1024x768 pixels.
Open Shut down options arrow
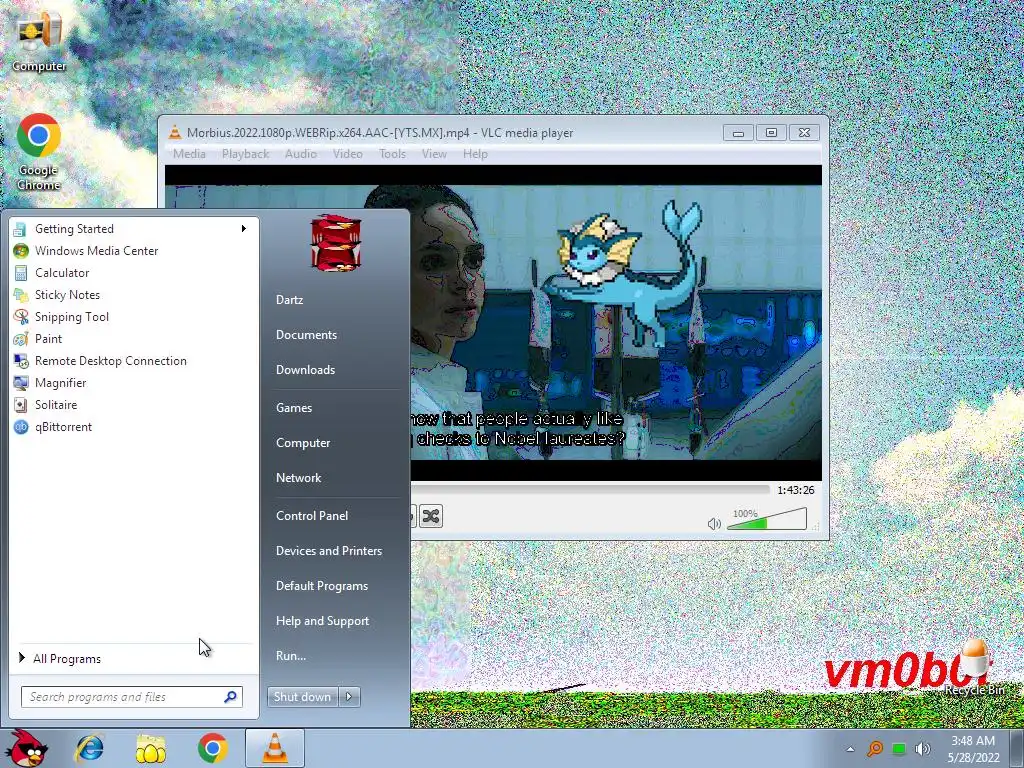pyautogui.click(x=349, y=697)
